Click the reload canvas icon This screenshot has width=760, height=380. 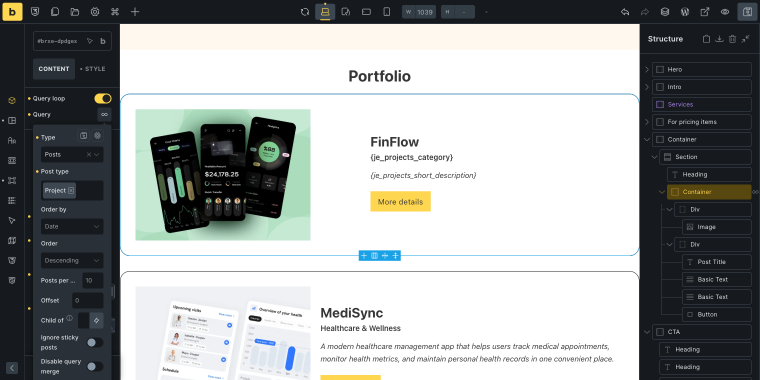[305, 12]
